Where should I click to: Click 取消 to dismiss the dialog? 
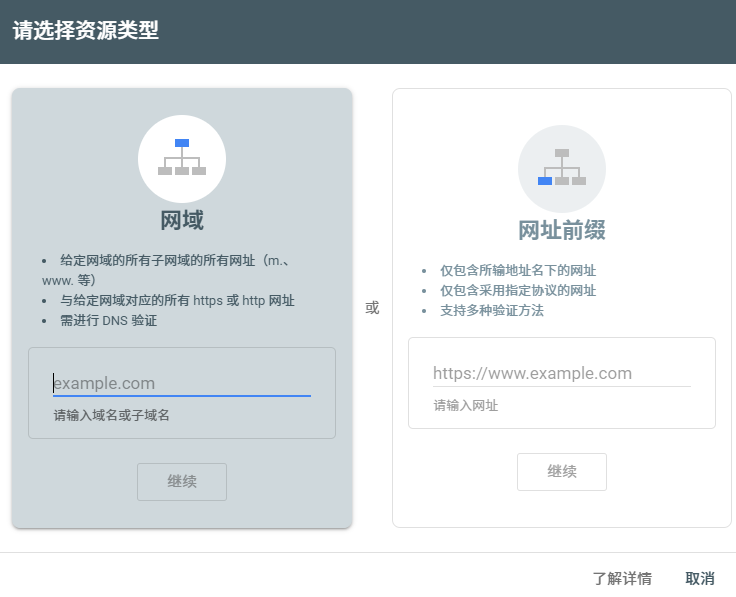[x=700, y=578]
